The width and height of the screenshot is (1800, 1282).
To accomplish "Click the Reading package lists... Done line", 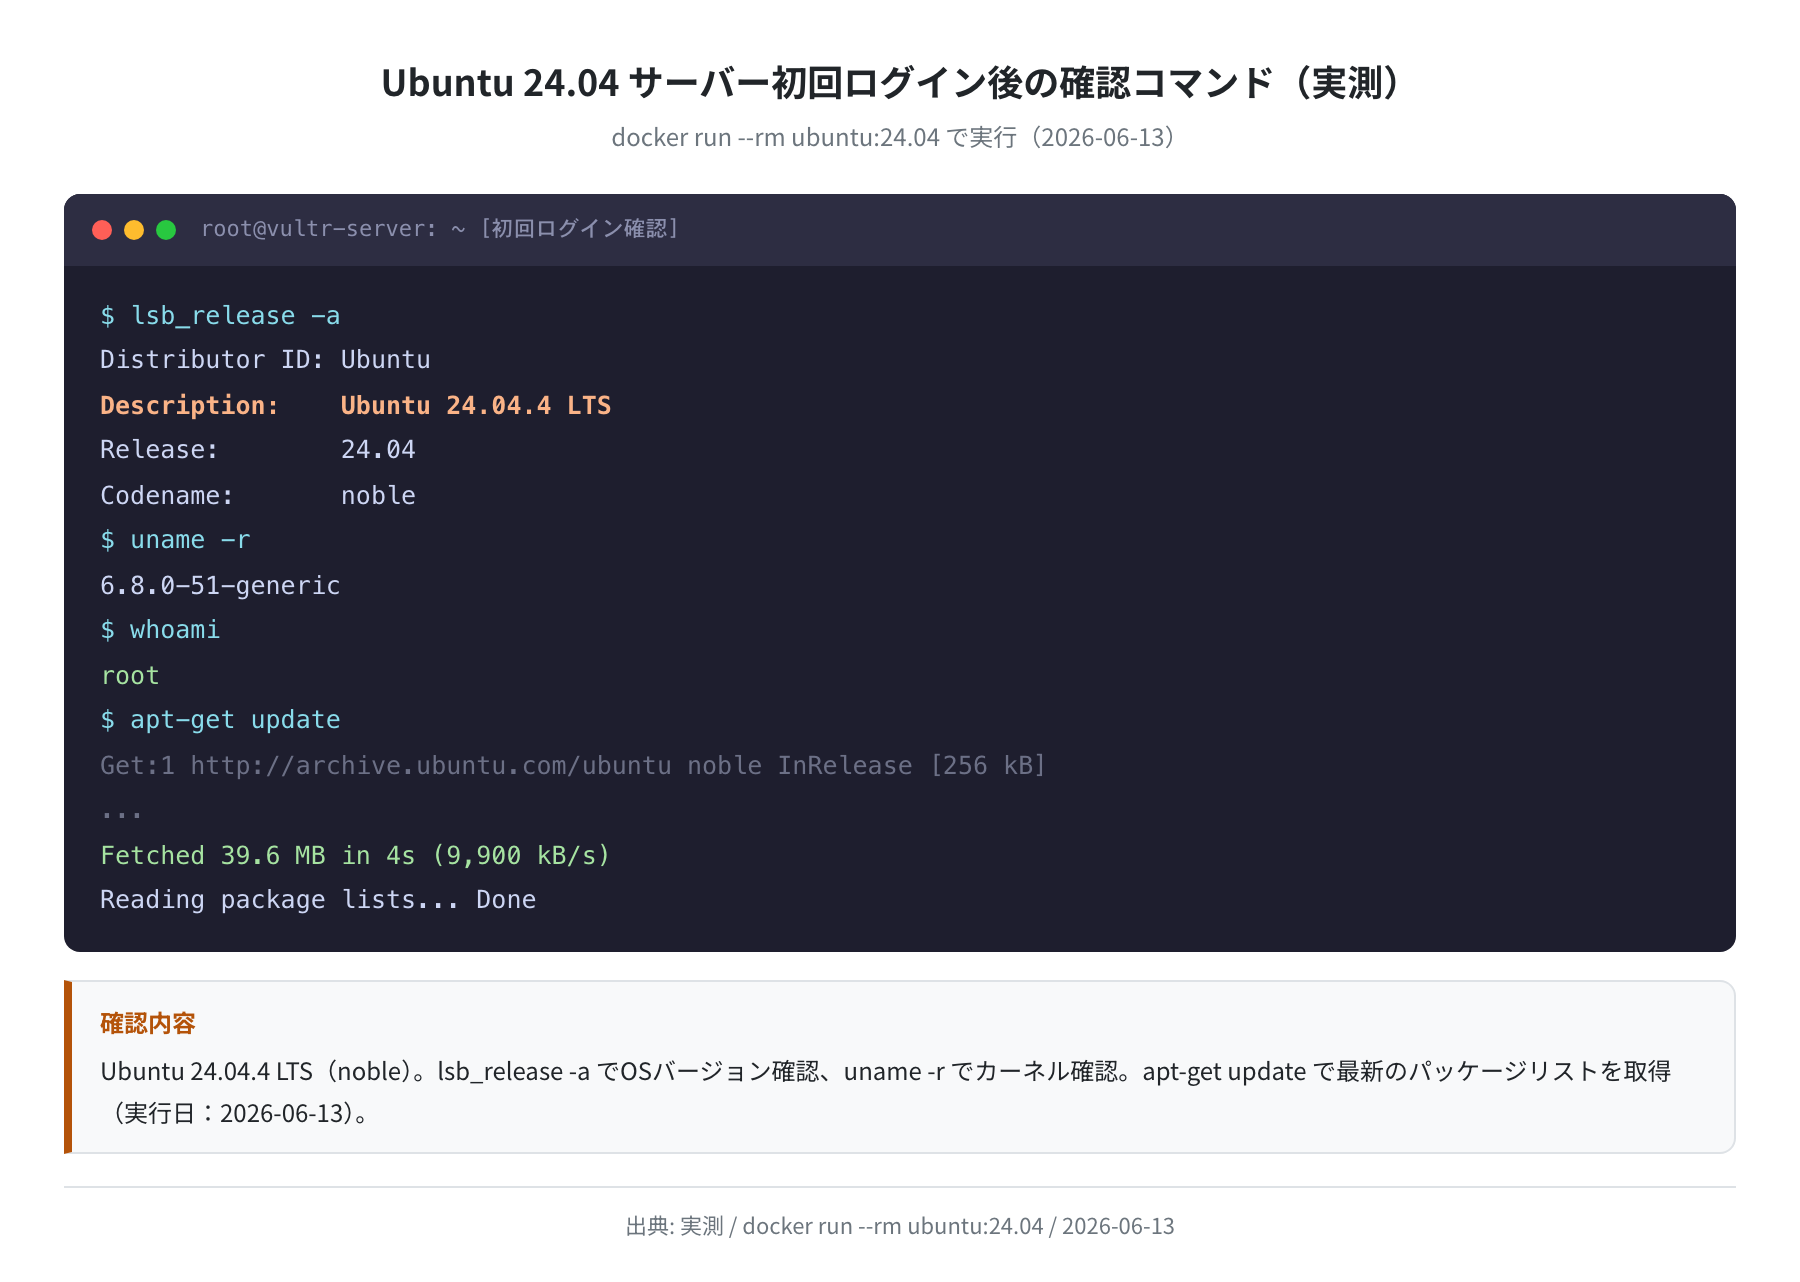I will (318, 900).
